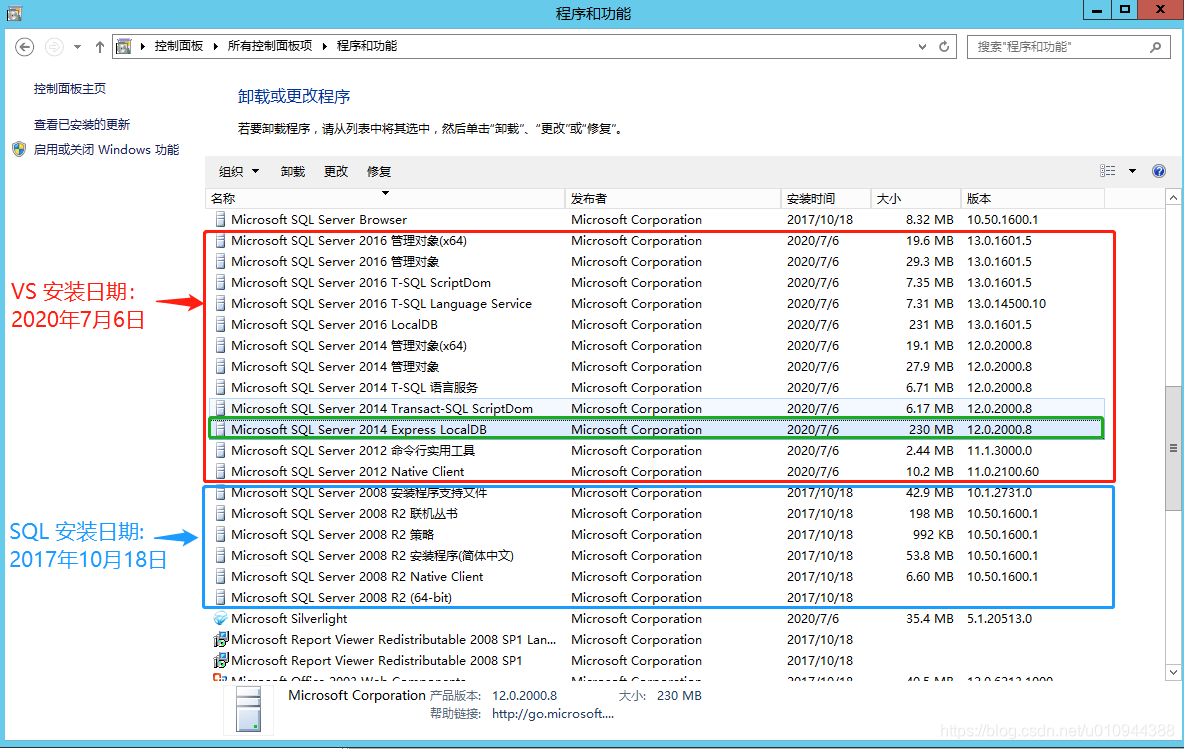Select SQL Server 2016 T-SQL Language Service

655,304
